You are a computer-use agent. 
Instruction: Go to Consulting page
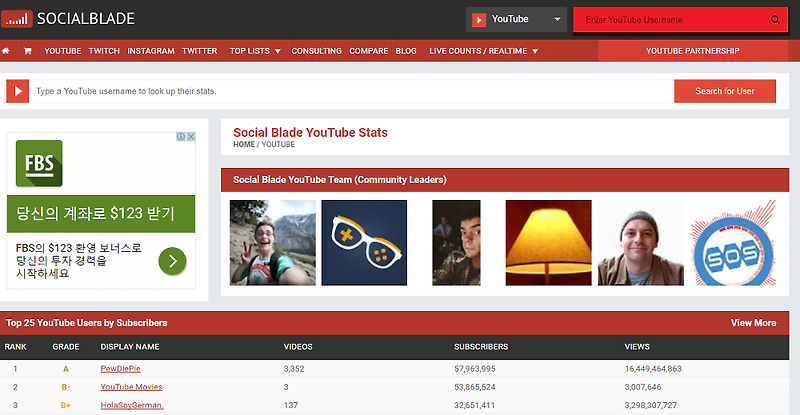click(x=316, y=51)
